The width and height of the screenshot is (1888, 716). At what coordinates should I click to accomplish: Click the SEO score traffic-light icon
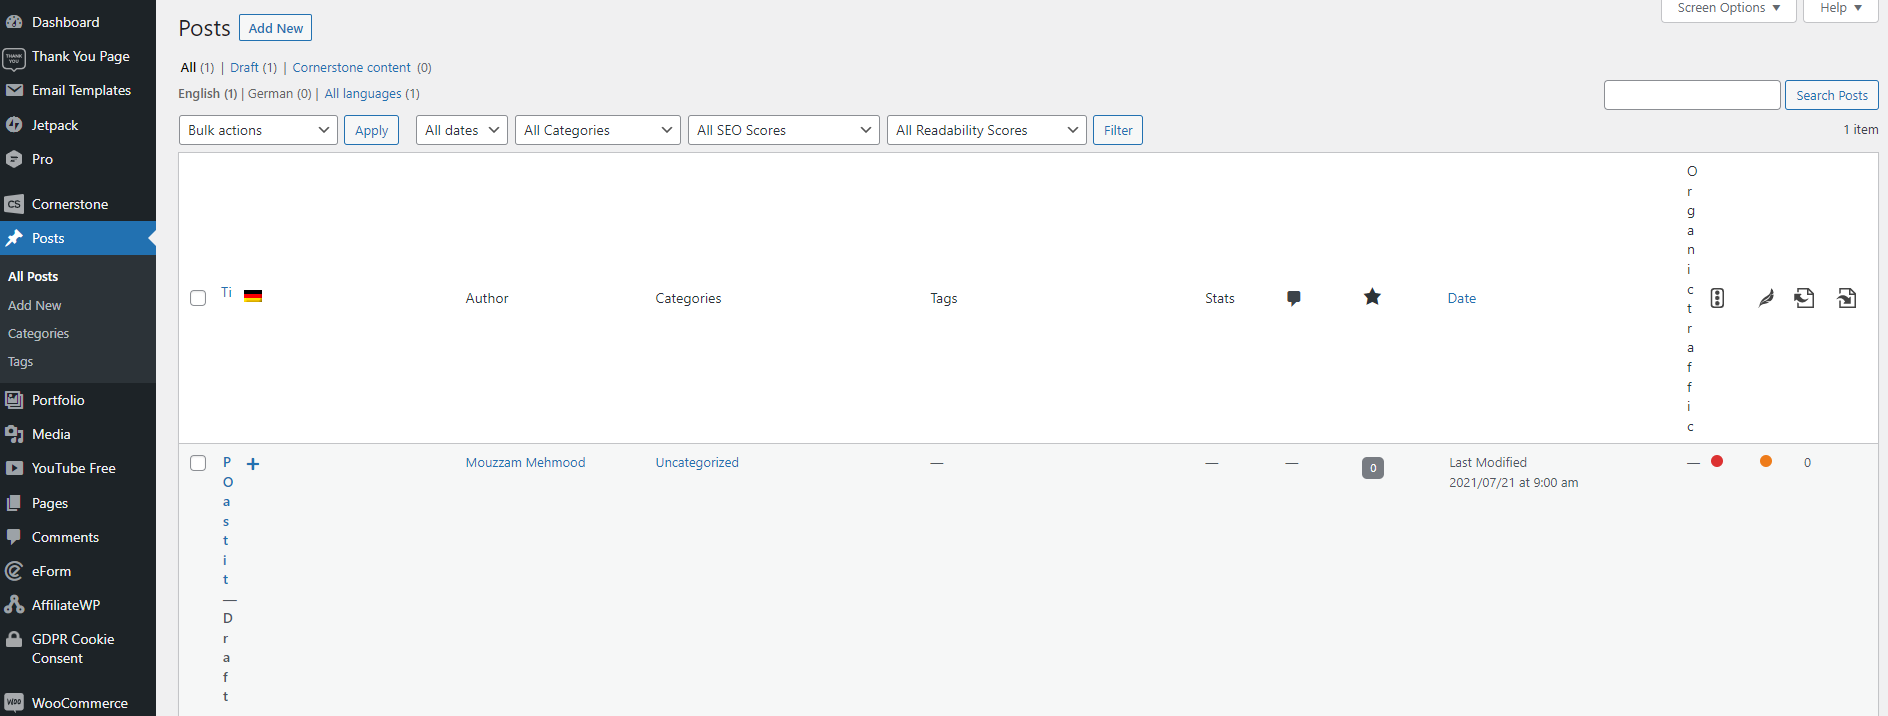1717,298
